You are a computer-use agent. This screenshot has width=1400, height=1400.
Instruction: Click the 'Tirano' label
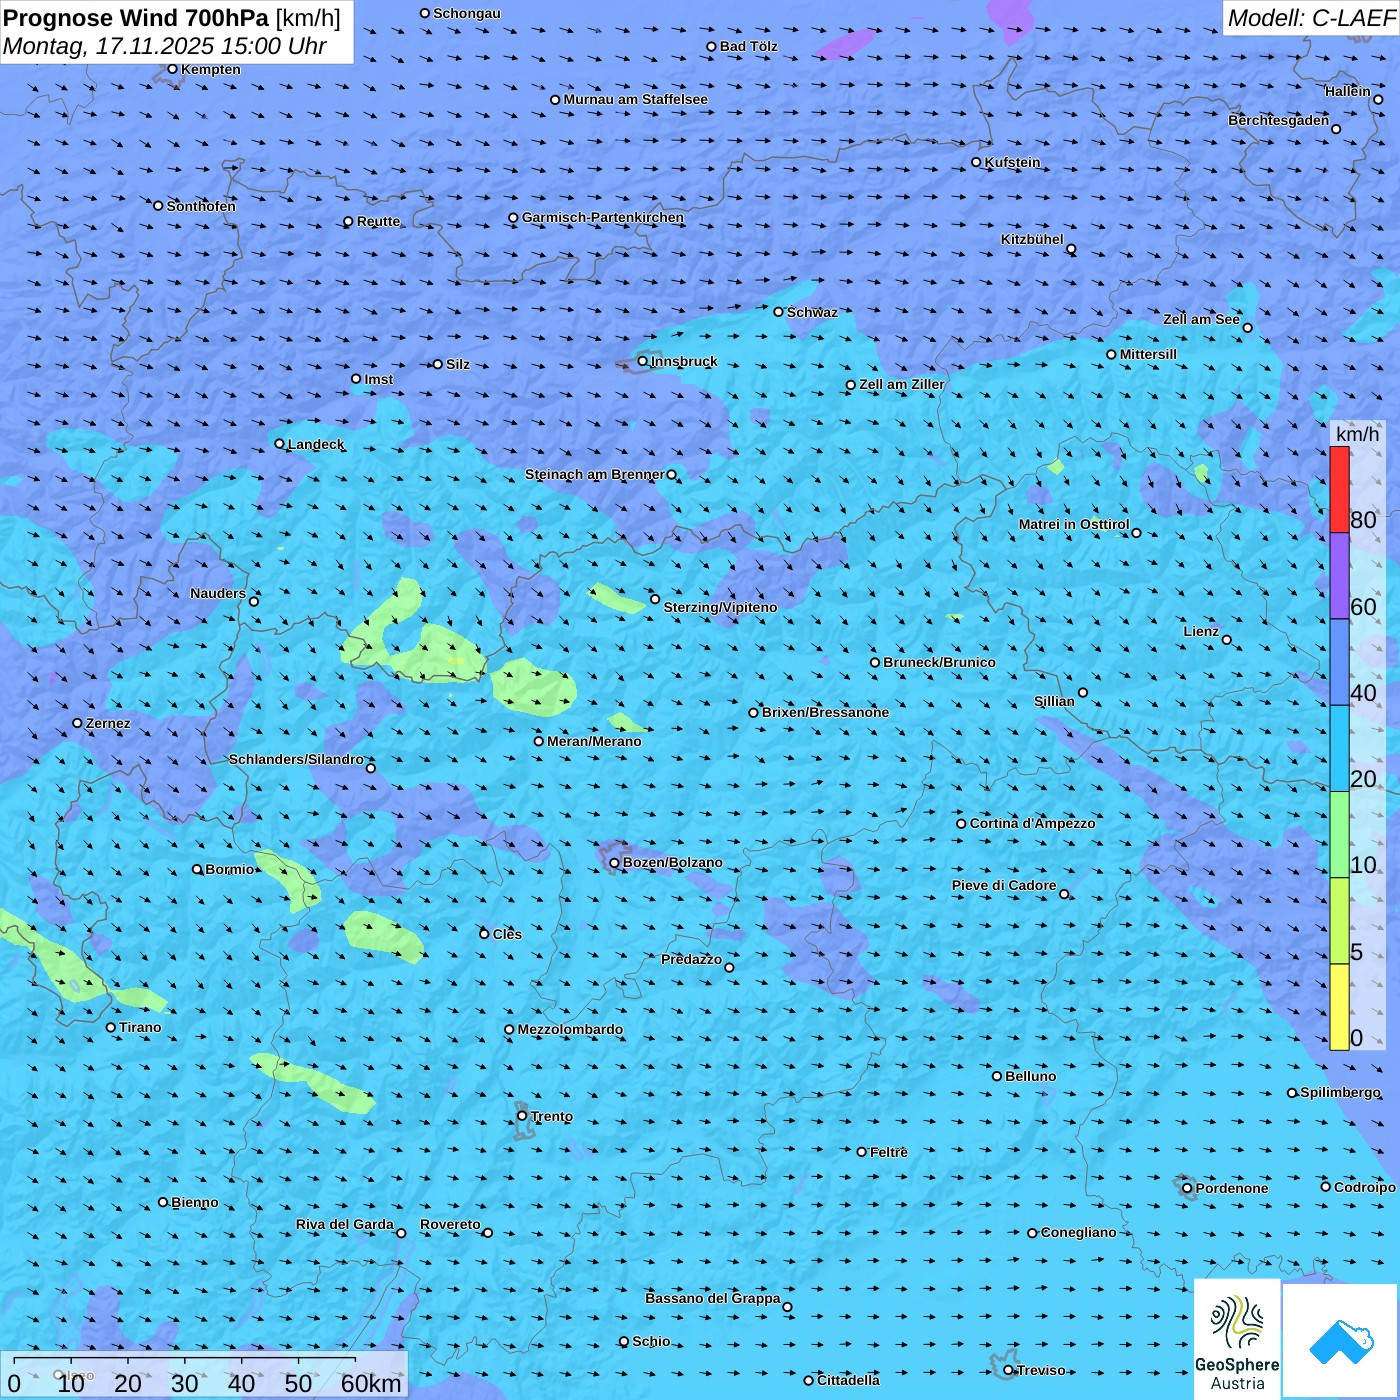click(140, 1027)
